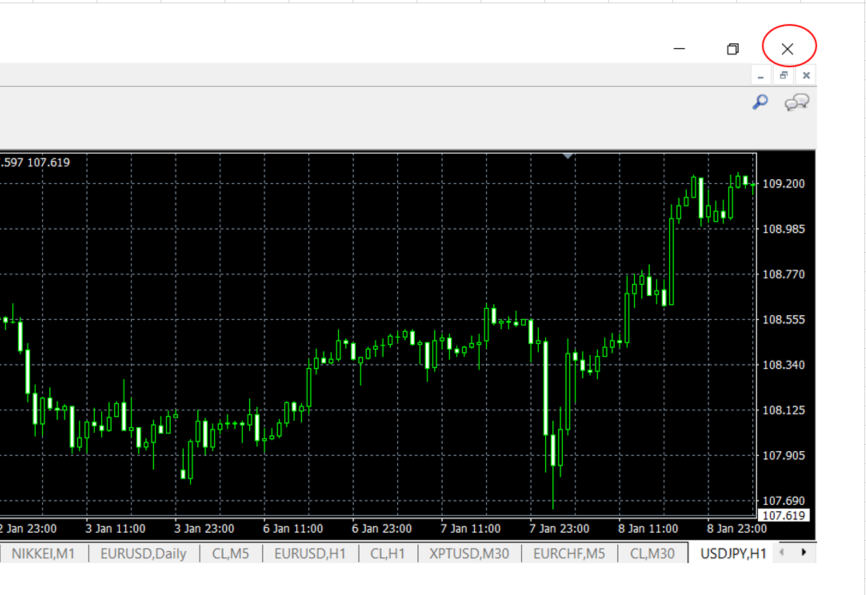
Task: Switch to the XPTUSD,M30 chart tab
Action: (x=469, y=554)
